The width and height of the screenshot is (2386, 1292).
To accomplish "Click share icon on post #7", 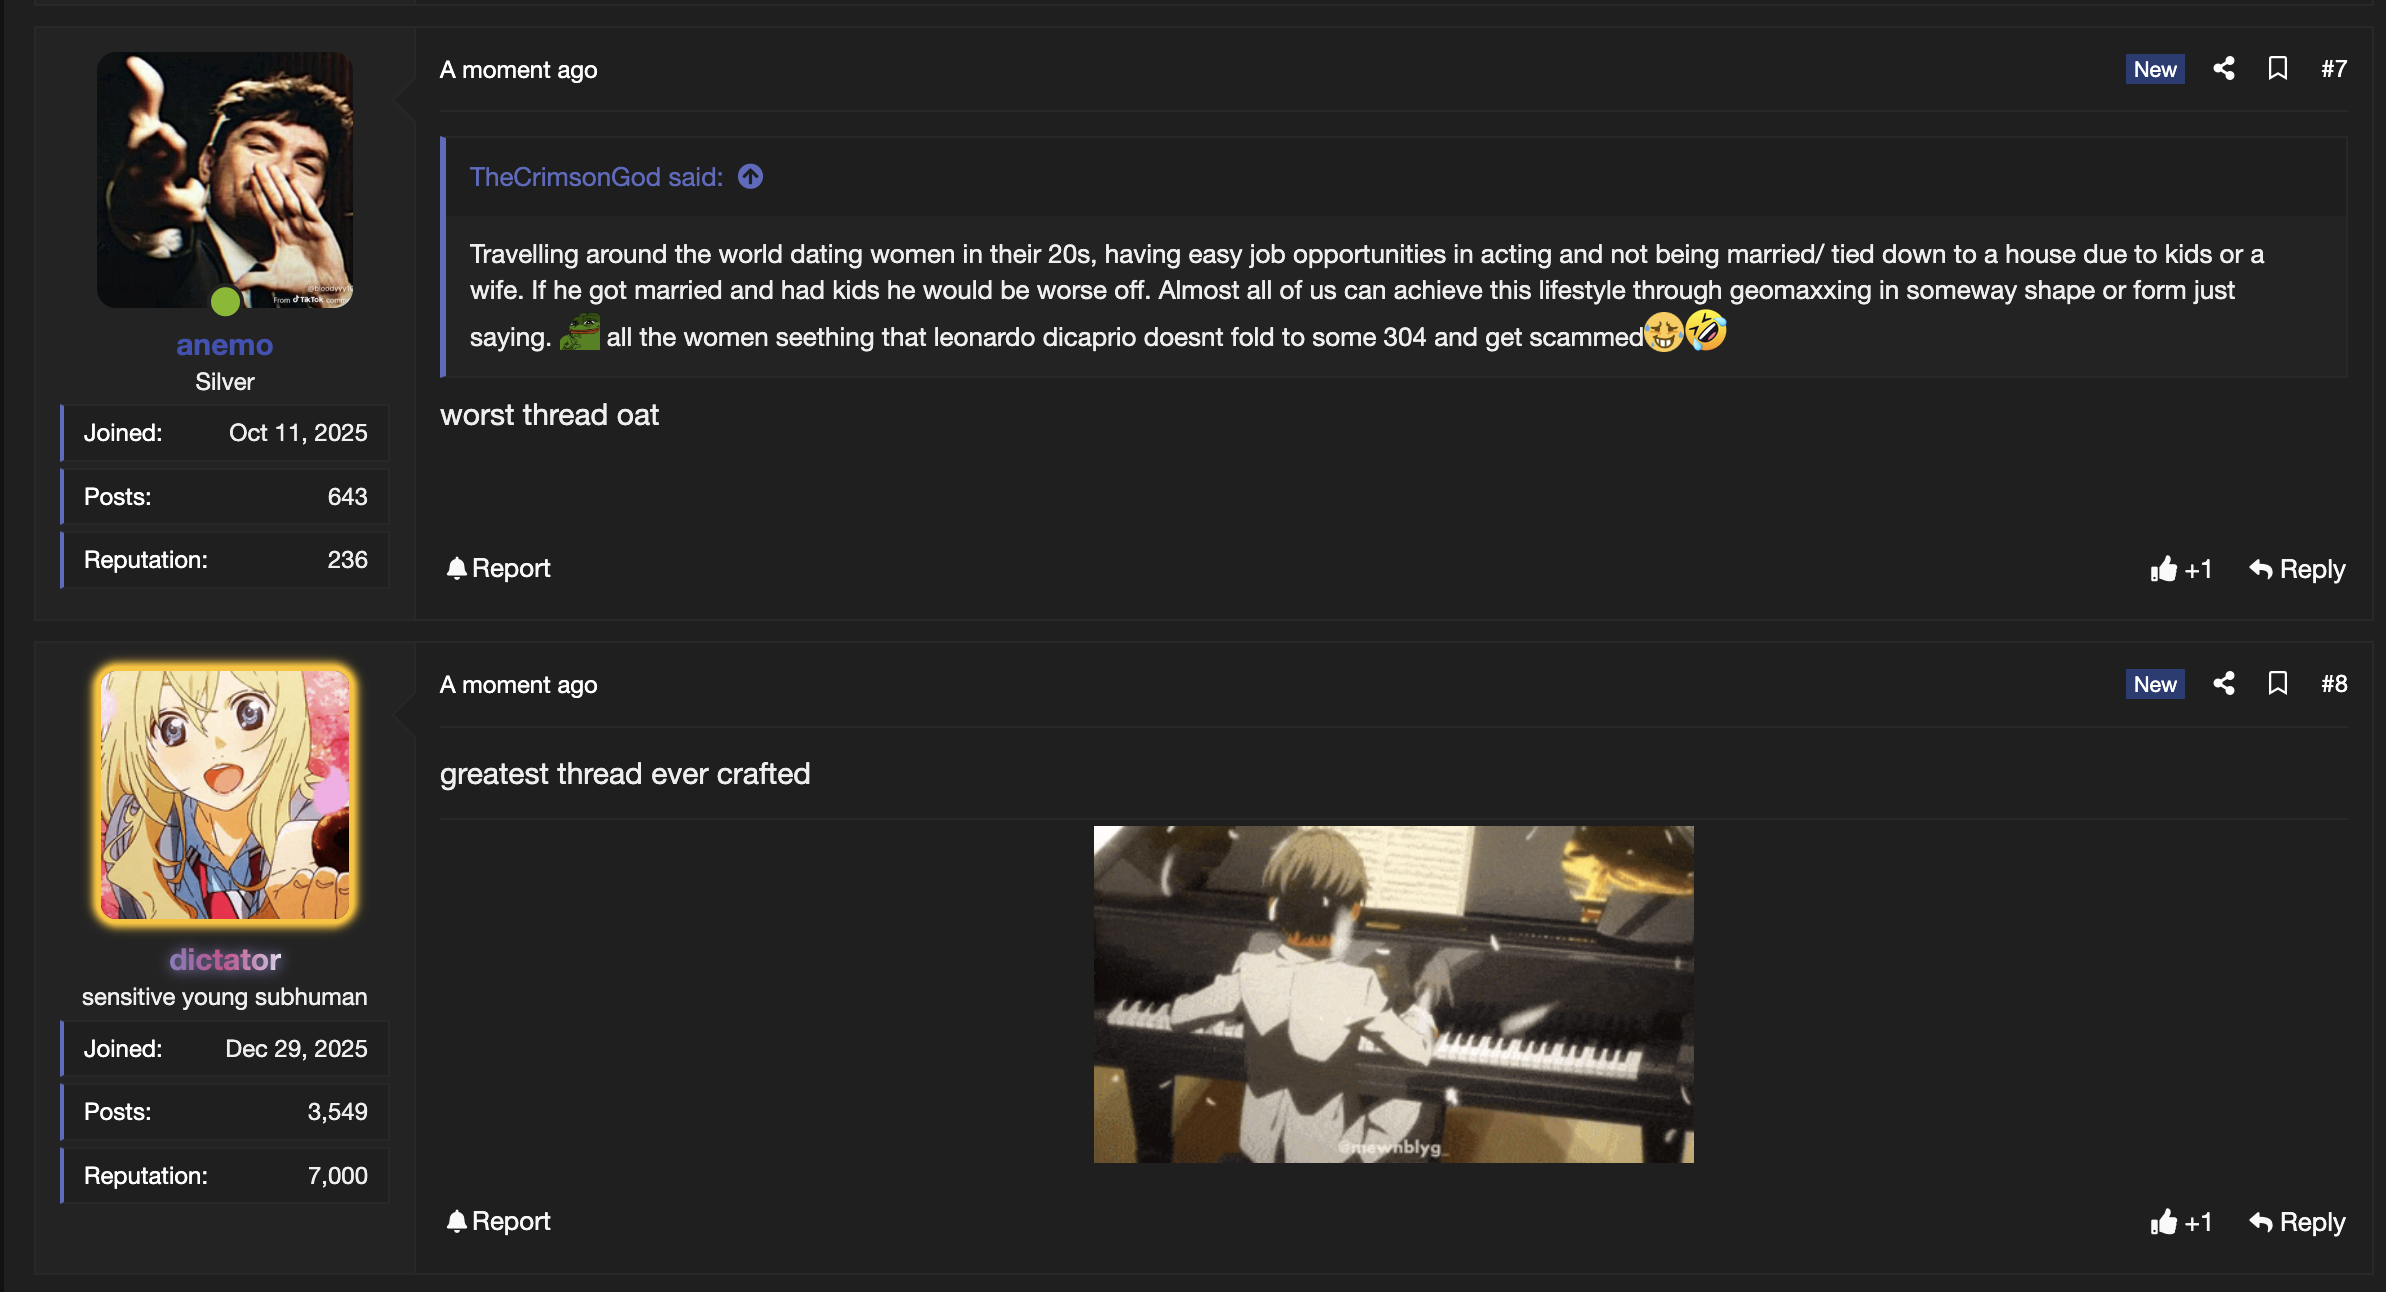I will tap(2223, 69).
